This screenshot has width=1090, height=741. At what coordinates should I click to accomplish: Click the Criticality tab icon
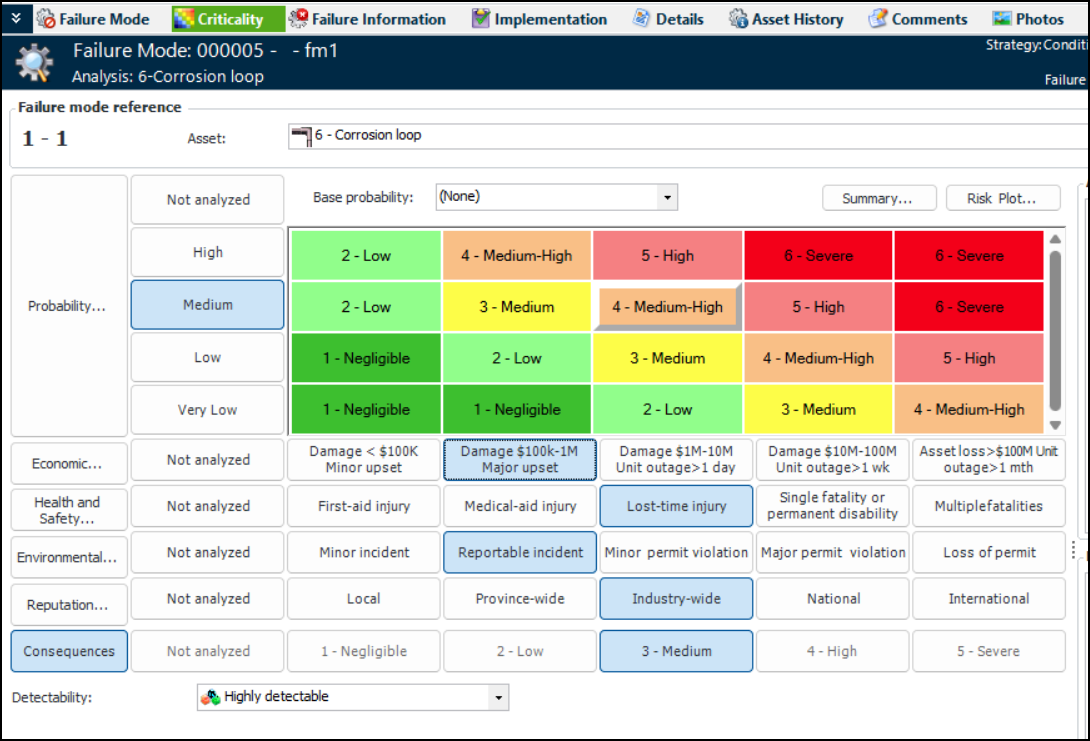click(x=184, y=19)
